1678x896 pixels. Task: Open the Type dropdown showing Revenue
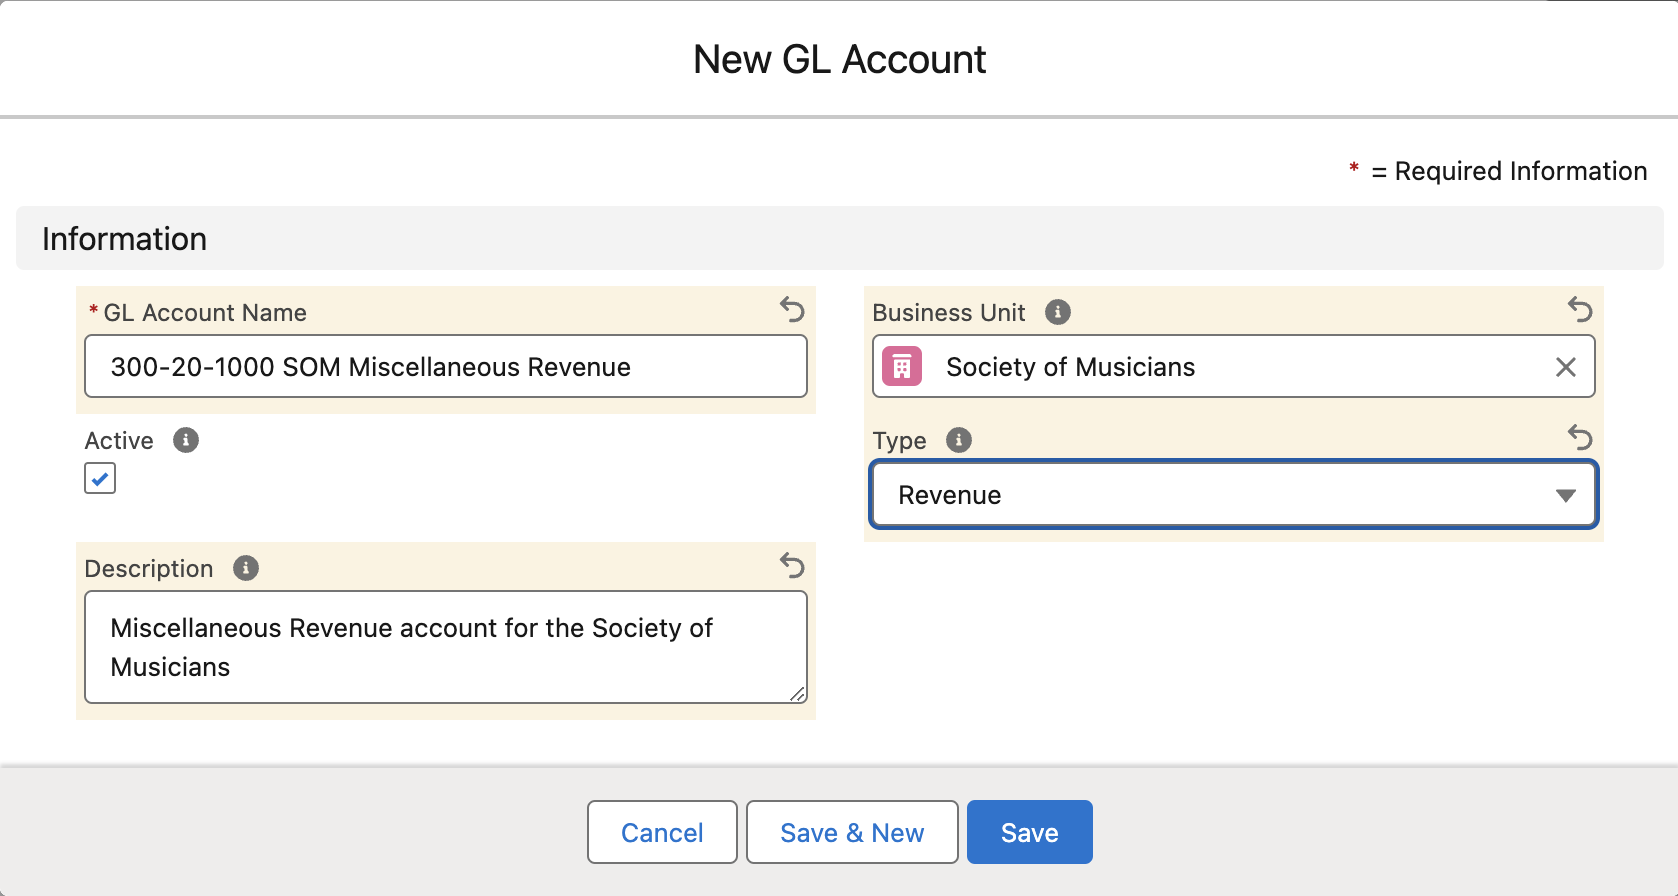tap(1234, 495)
